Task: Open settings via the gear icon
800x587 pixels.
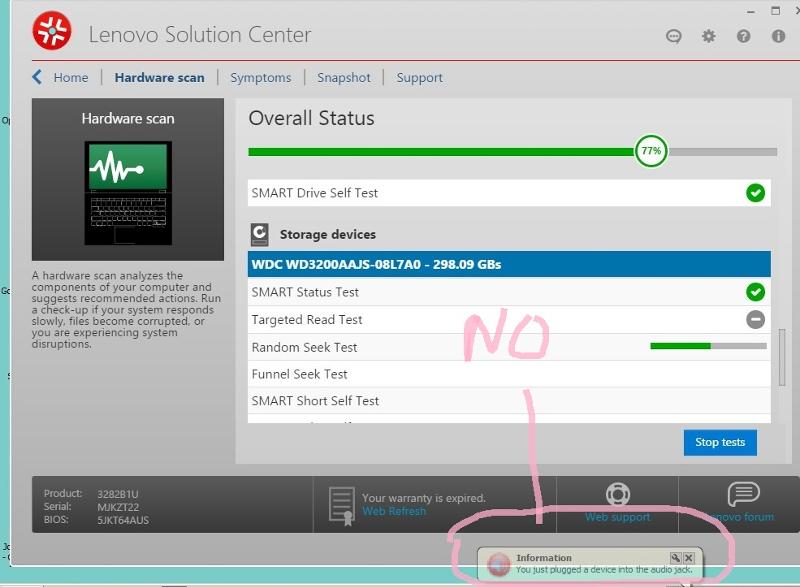Action: pos(709,36)
